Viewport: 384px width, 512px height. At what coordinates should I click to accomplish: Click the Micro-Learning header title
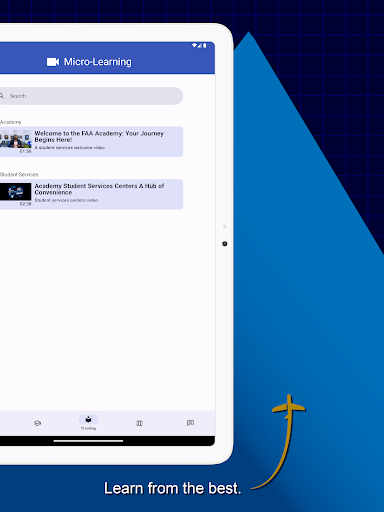(x=98, y=62)
